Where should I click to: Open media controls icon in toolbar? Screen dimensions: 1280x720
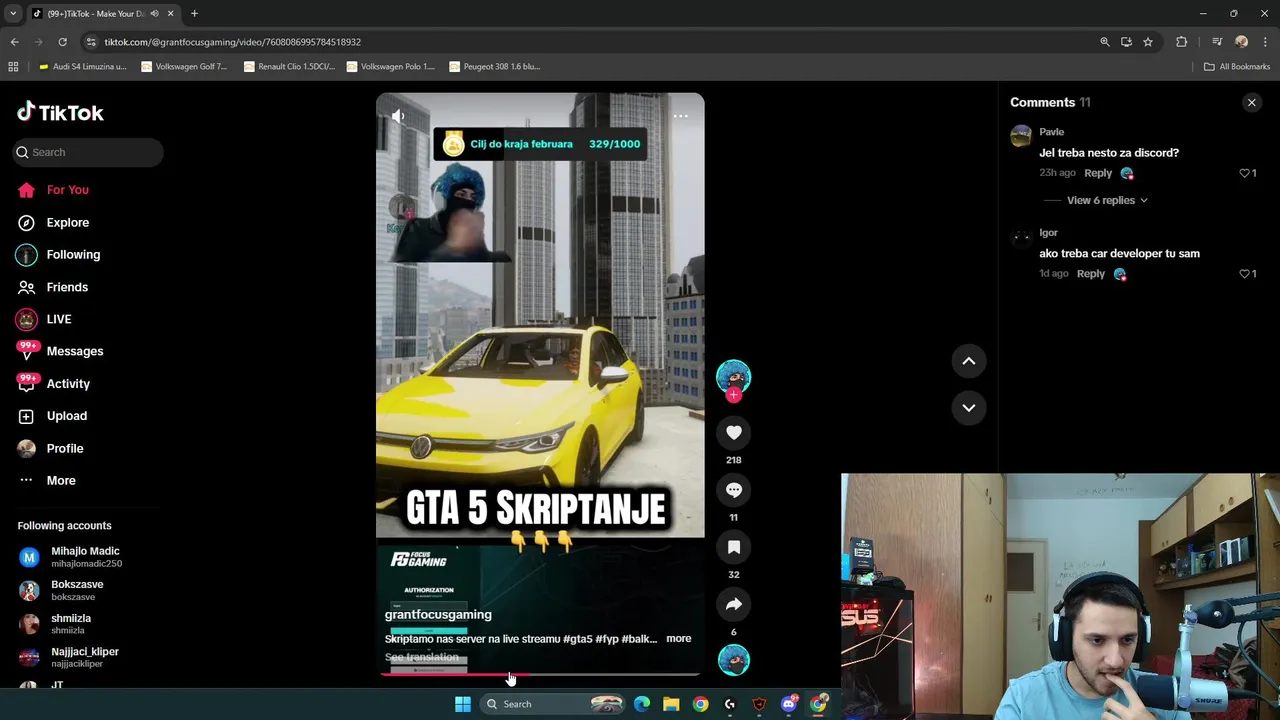1217,42
